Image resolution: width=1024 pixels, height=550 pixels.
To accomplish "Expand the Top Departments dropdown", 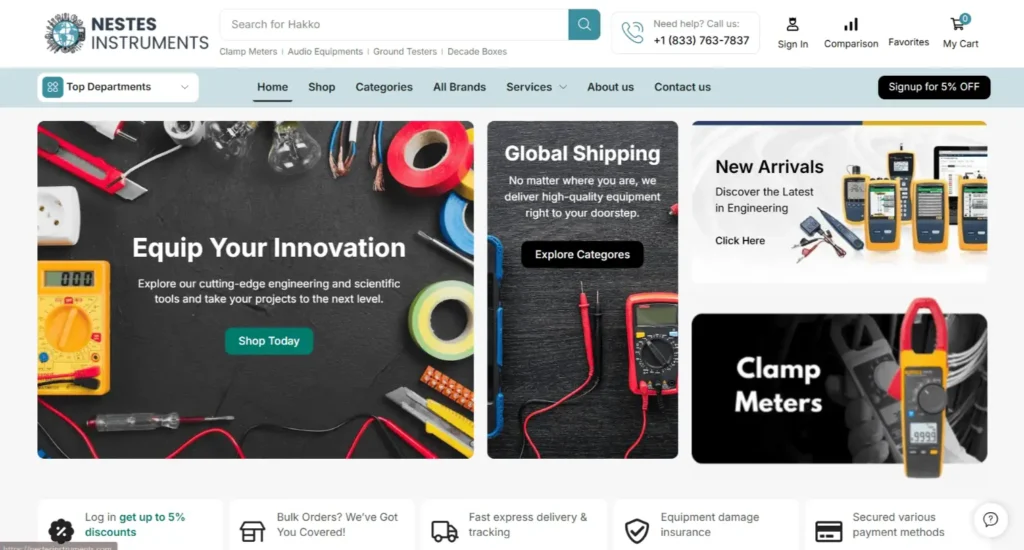I will point(118,87).
